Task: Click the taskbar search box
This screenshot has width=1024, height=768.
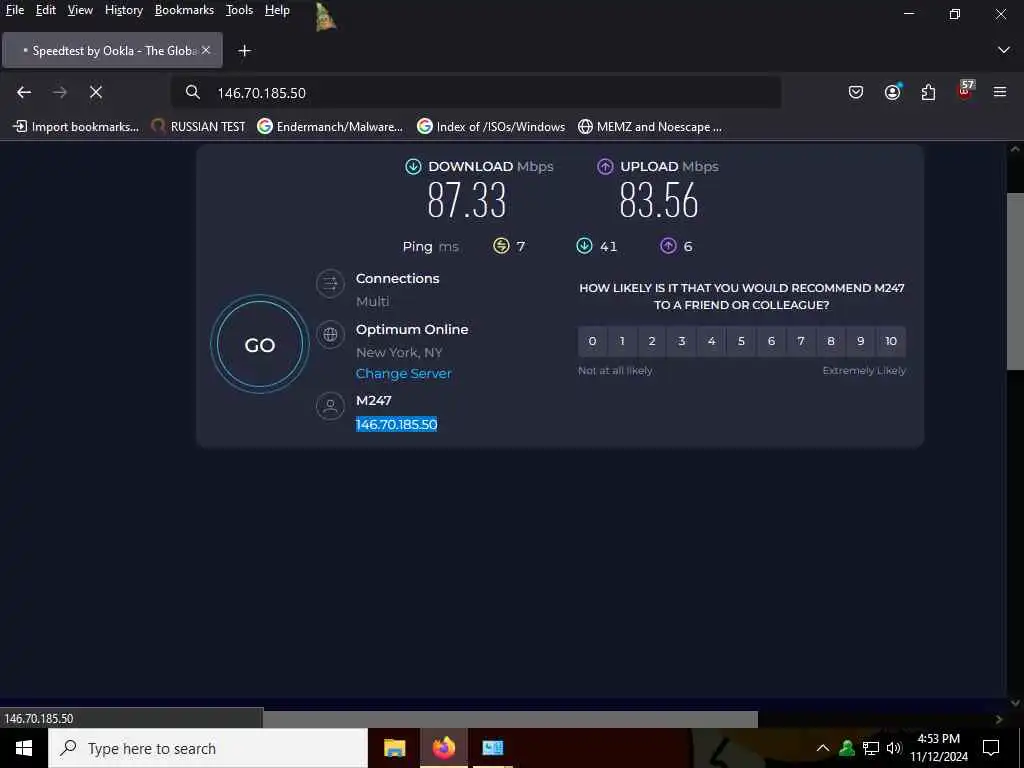Action: (x=208, y=748)
